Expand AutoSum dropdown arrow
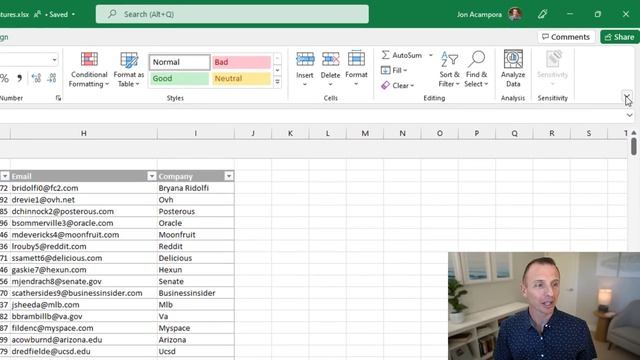 pyautogui.click(x=431, y=55)
